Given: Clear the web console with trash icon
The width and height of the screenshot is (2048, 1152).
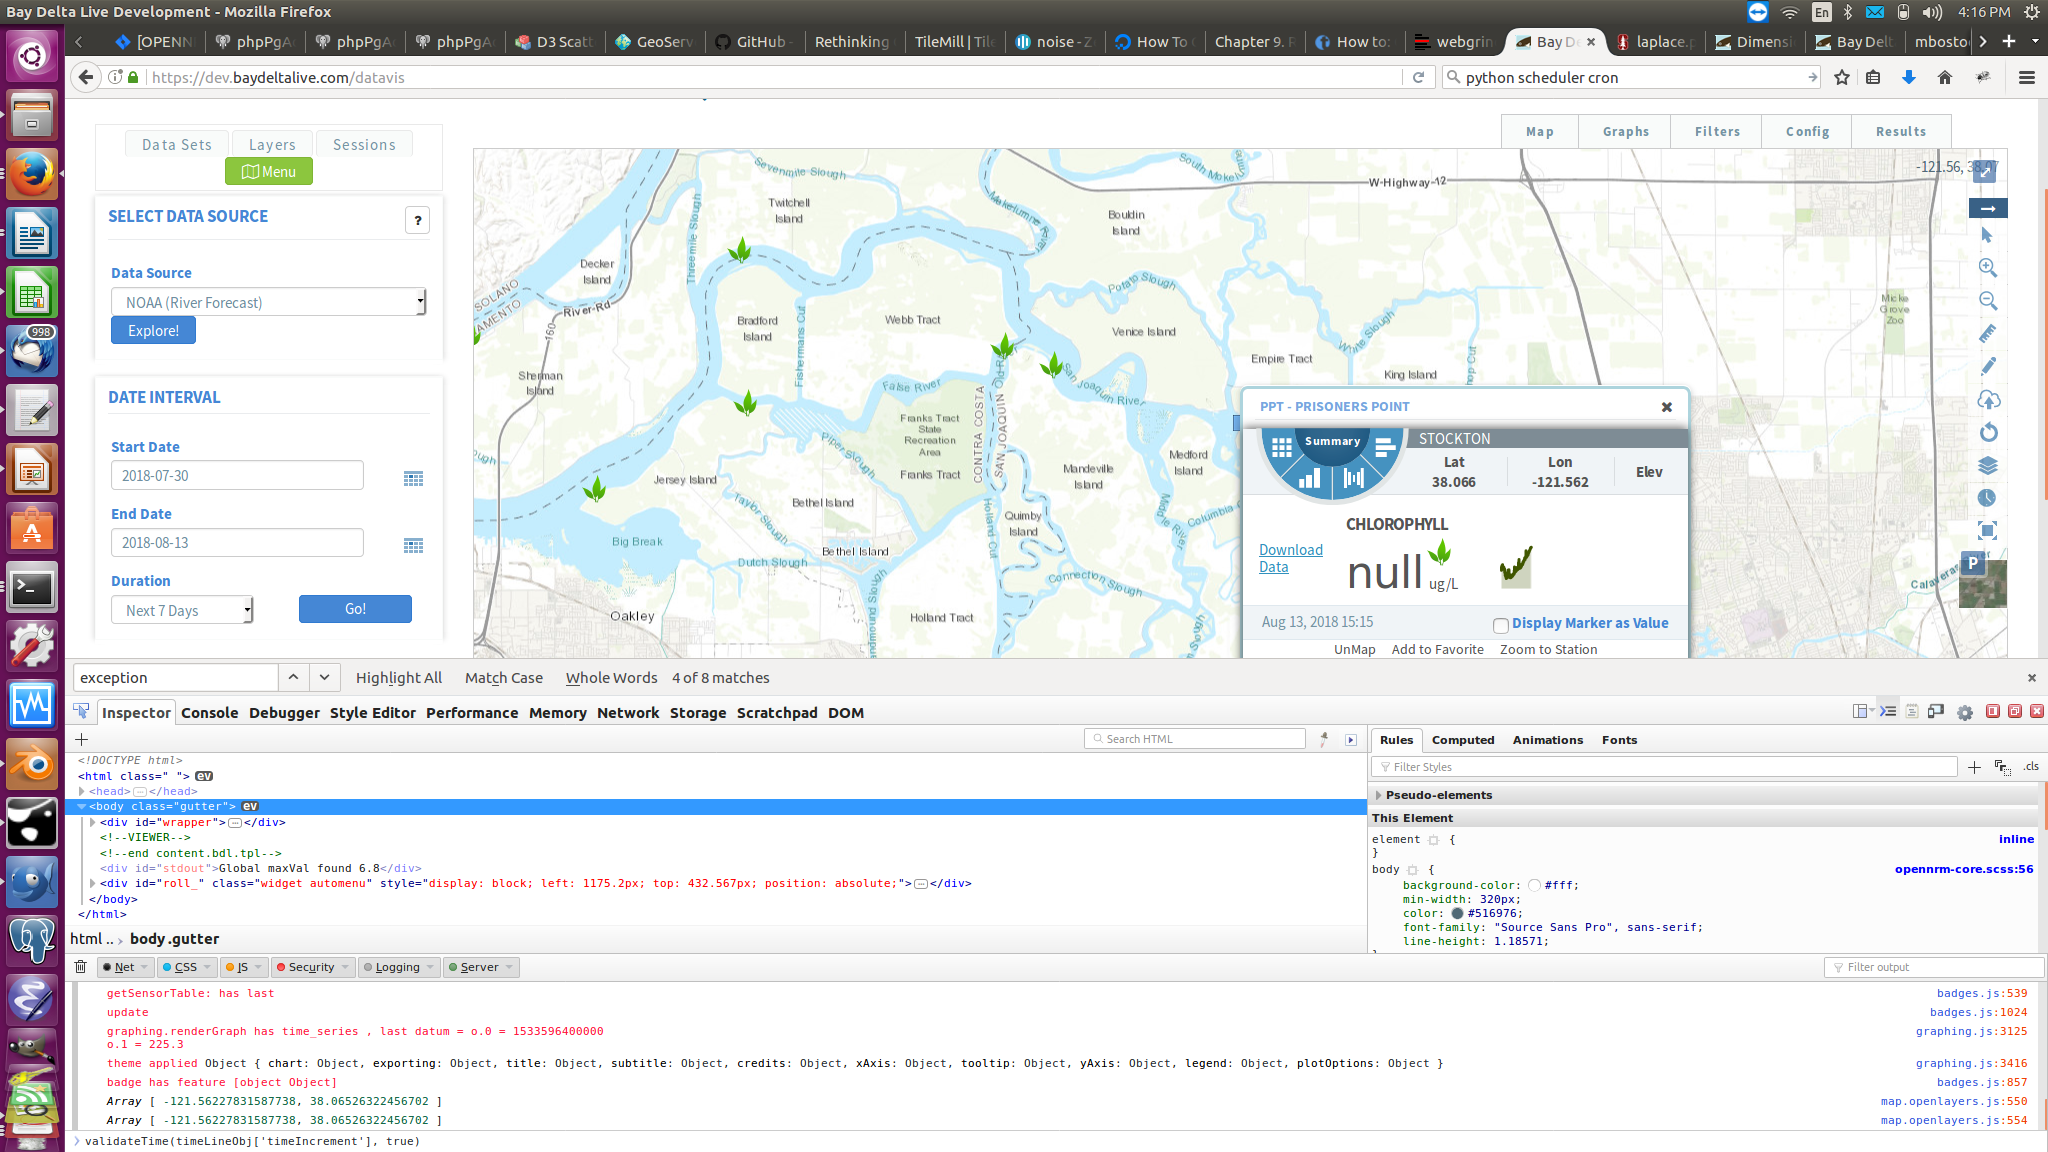Looking at the screenshot, I should (81, 967).
